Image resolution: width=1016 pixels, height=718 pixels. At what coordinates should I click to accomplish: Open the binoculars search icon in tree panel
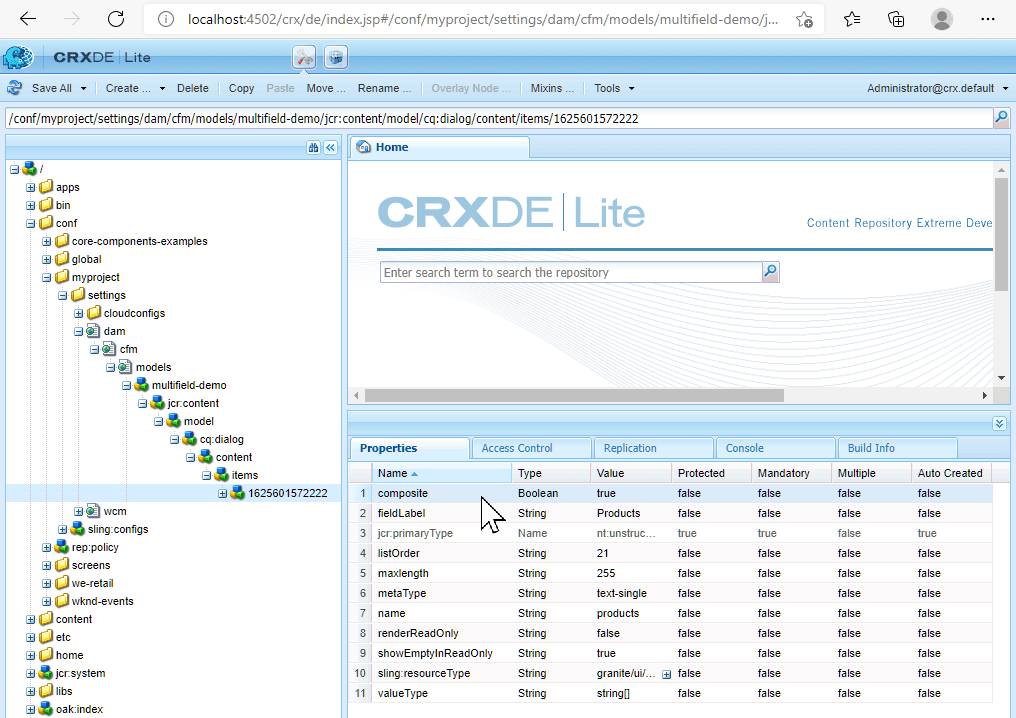pos(314,148)
